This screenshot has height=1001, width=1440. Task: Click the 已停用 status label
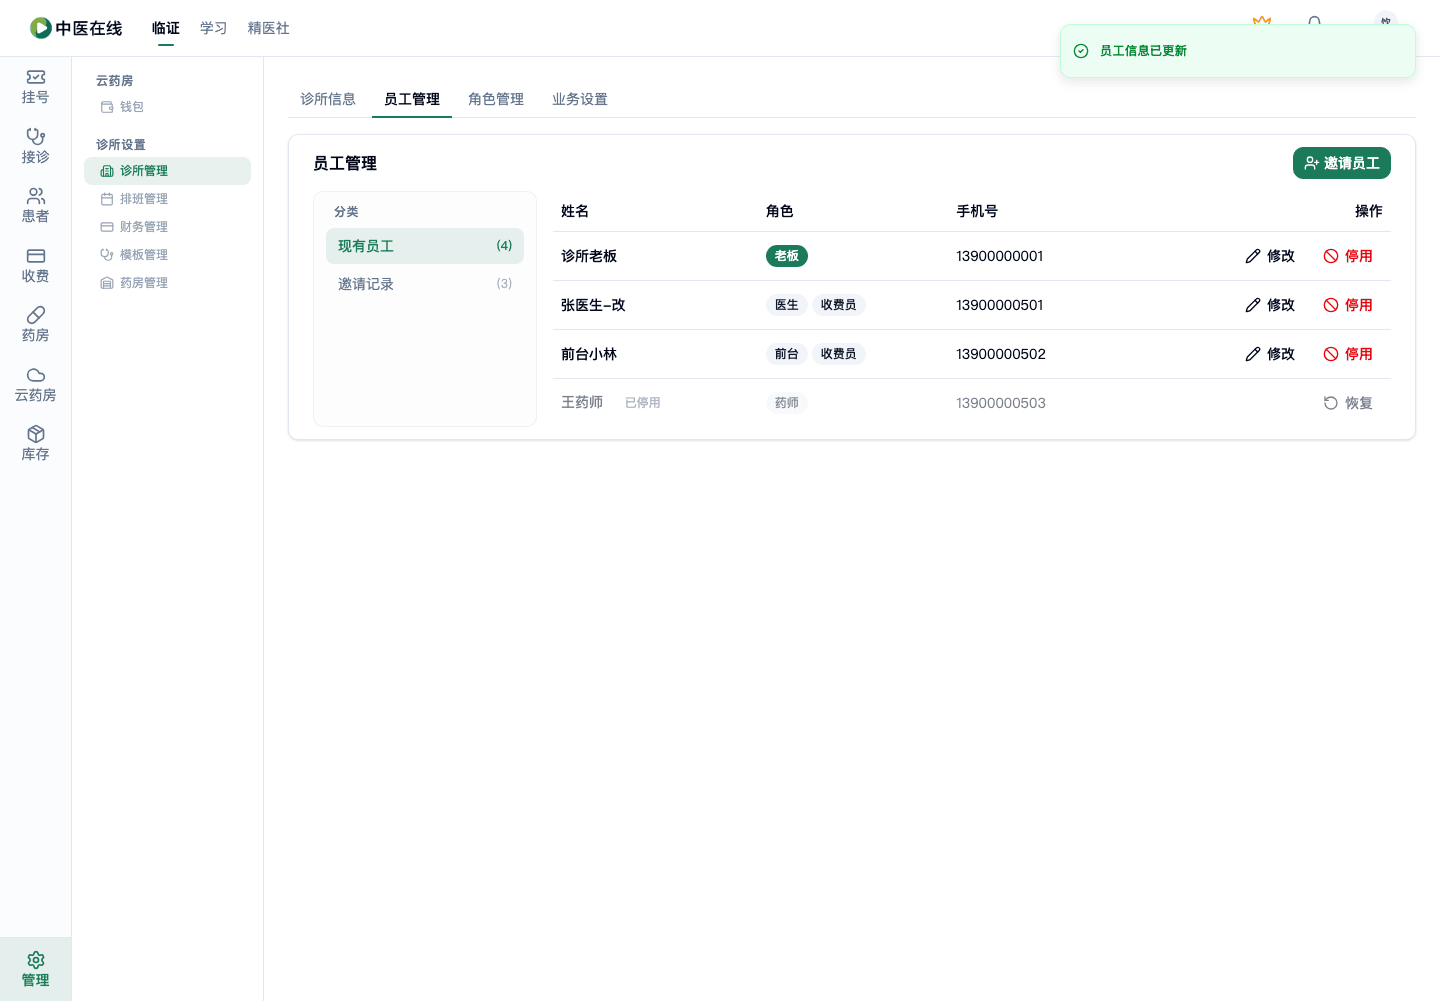coord(643,403)
